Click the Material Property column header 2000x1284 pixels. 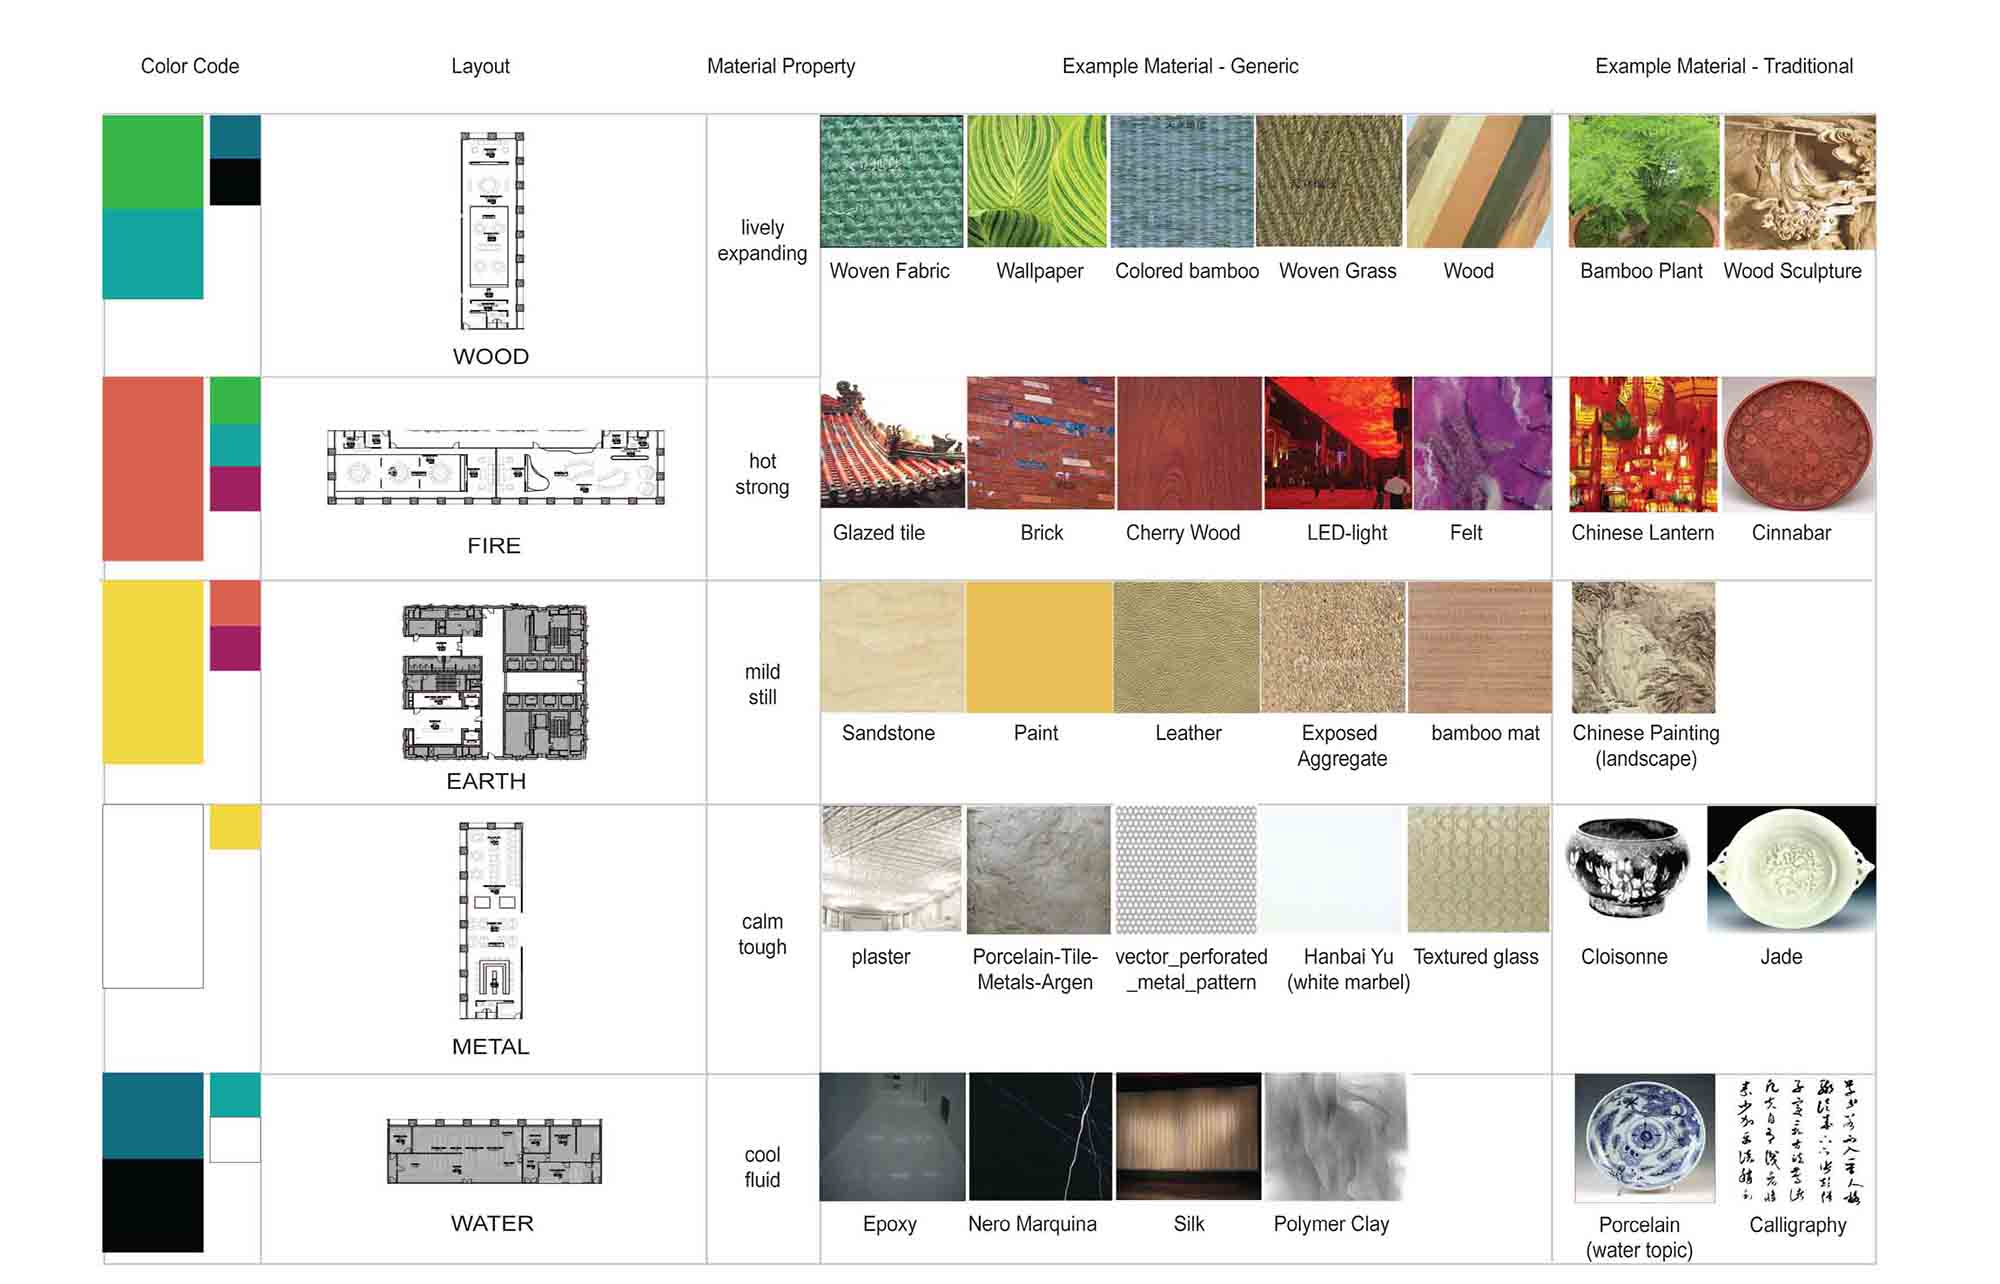pyautogui.click(x=781, y=66)
